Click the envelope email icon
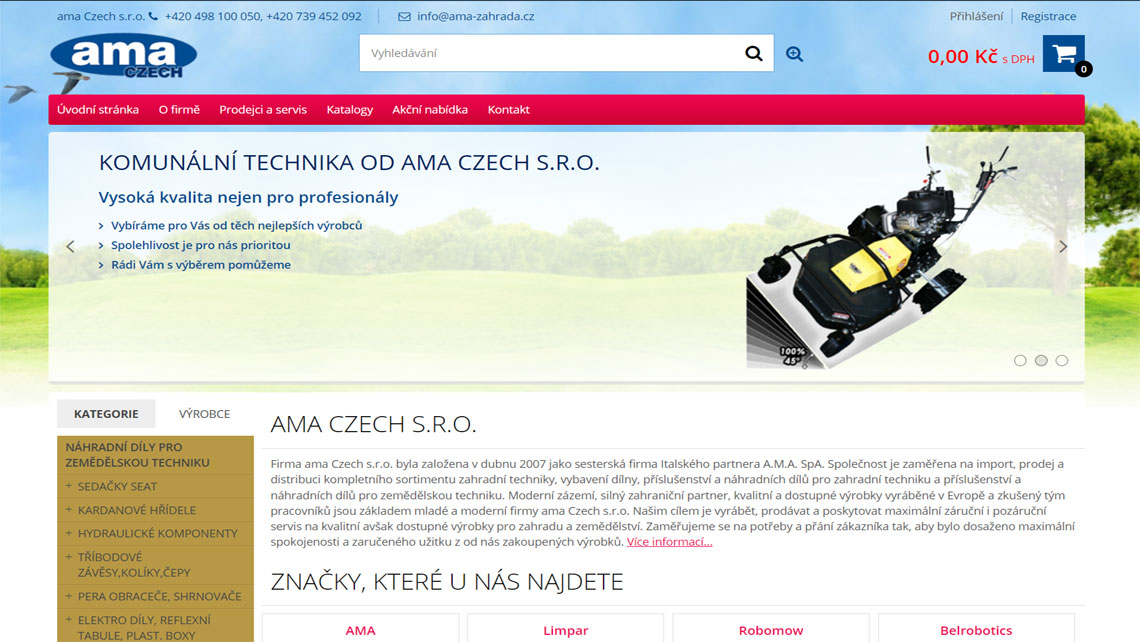The width and height of the screenshot is (1140, 642). (404, 17)
